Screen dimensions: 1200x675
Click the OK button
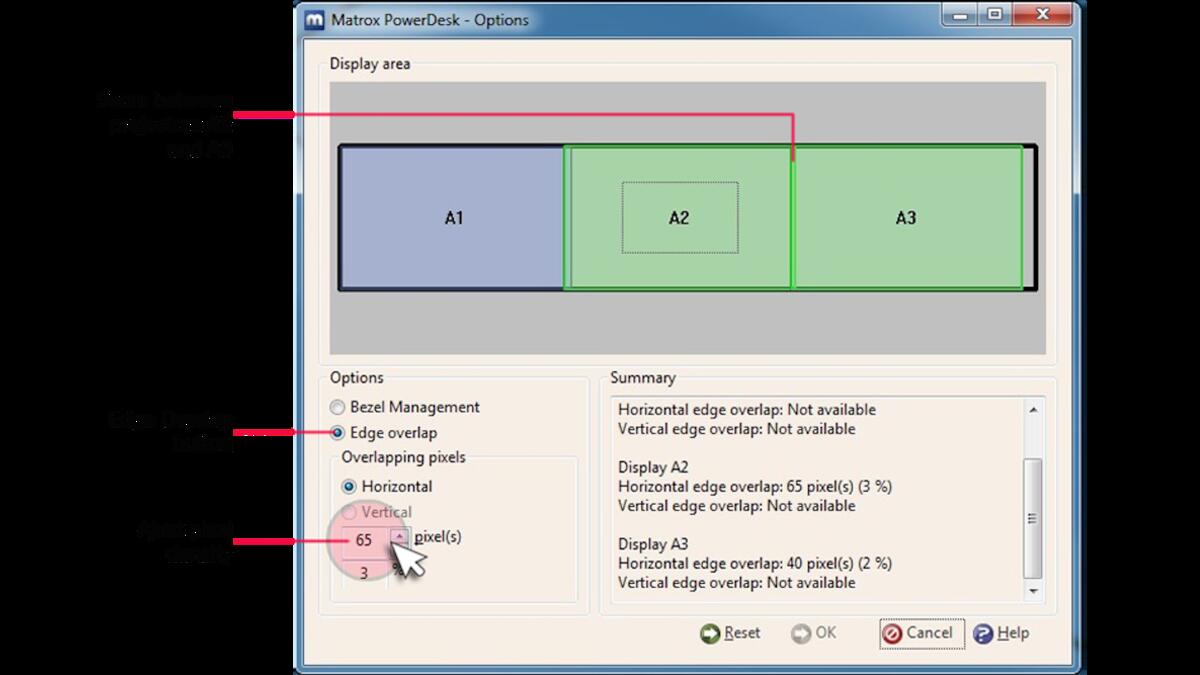814,633
